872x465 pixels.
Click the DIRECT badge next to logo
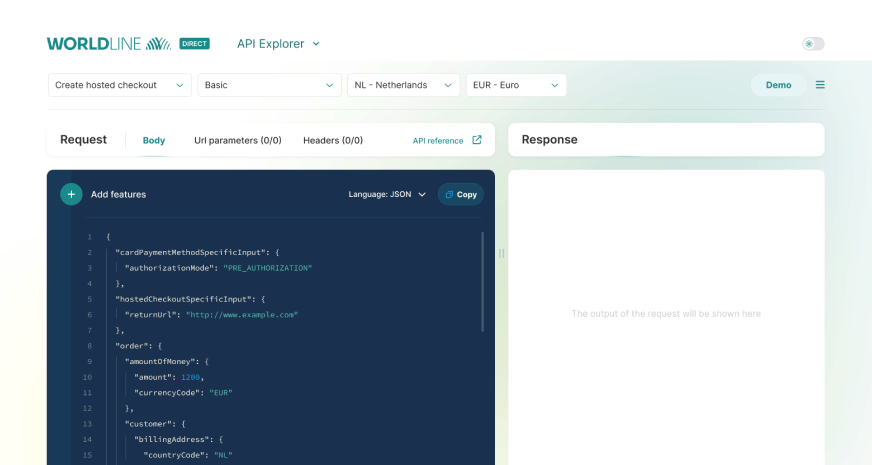[x=194, y=44]
